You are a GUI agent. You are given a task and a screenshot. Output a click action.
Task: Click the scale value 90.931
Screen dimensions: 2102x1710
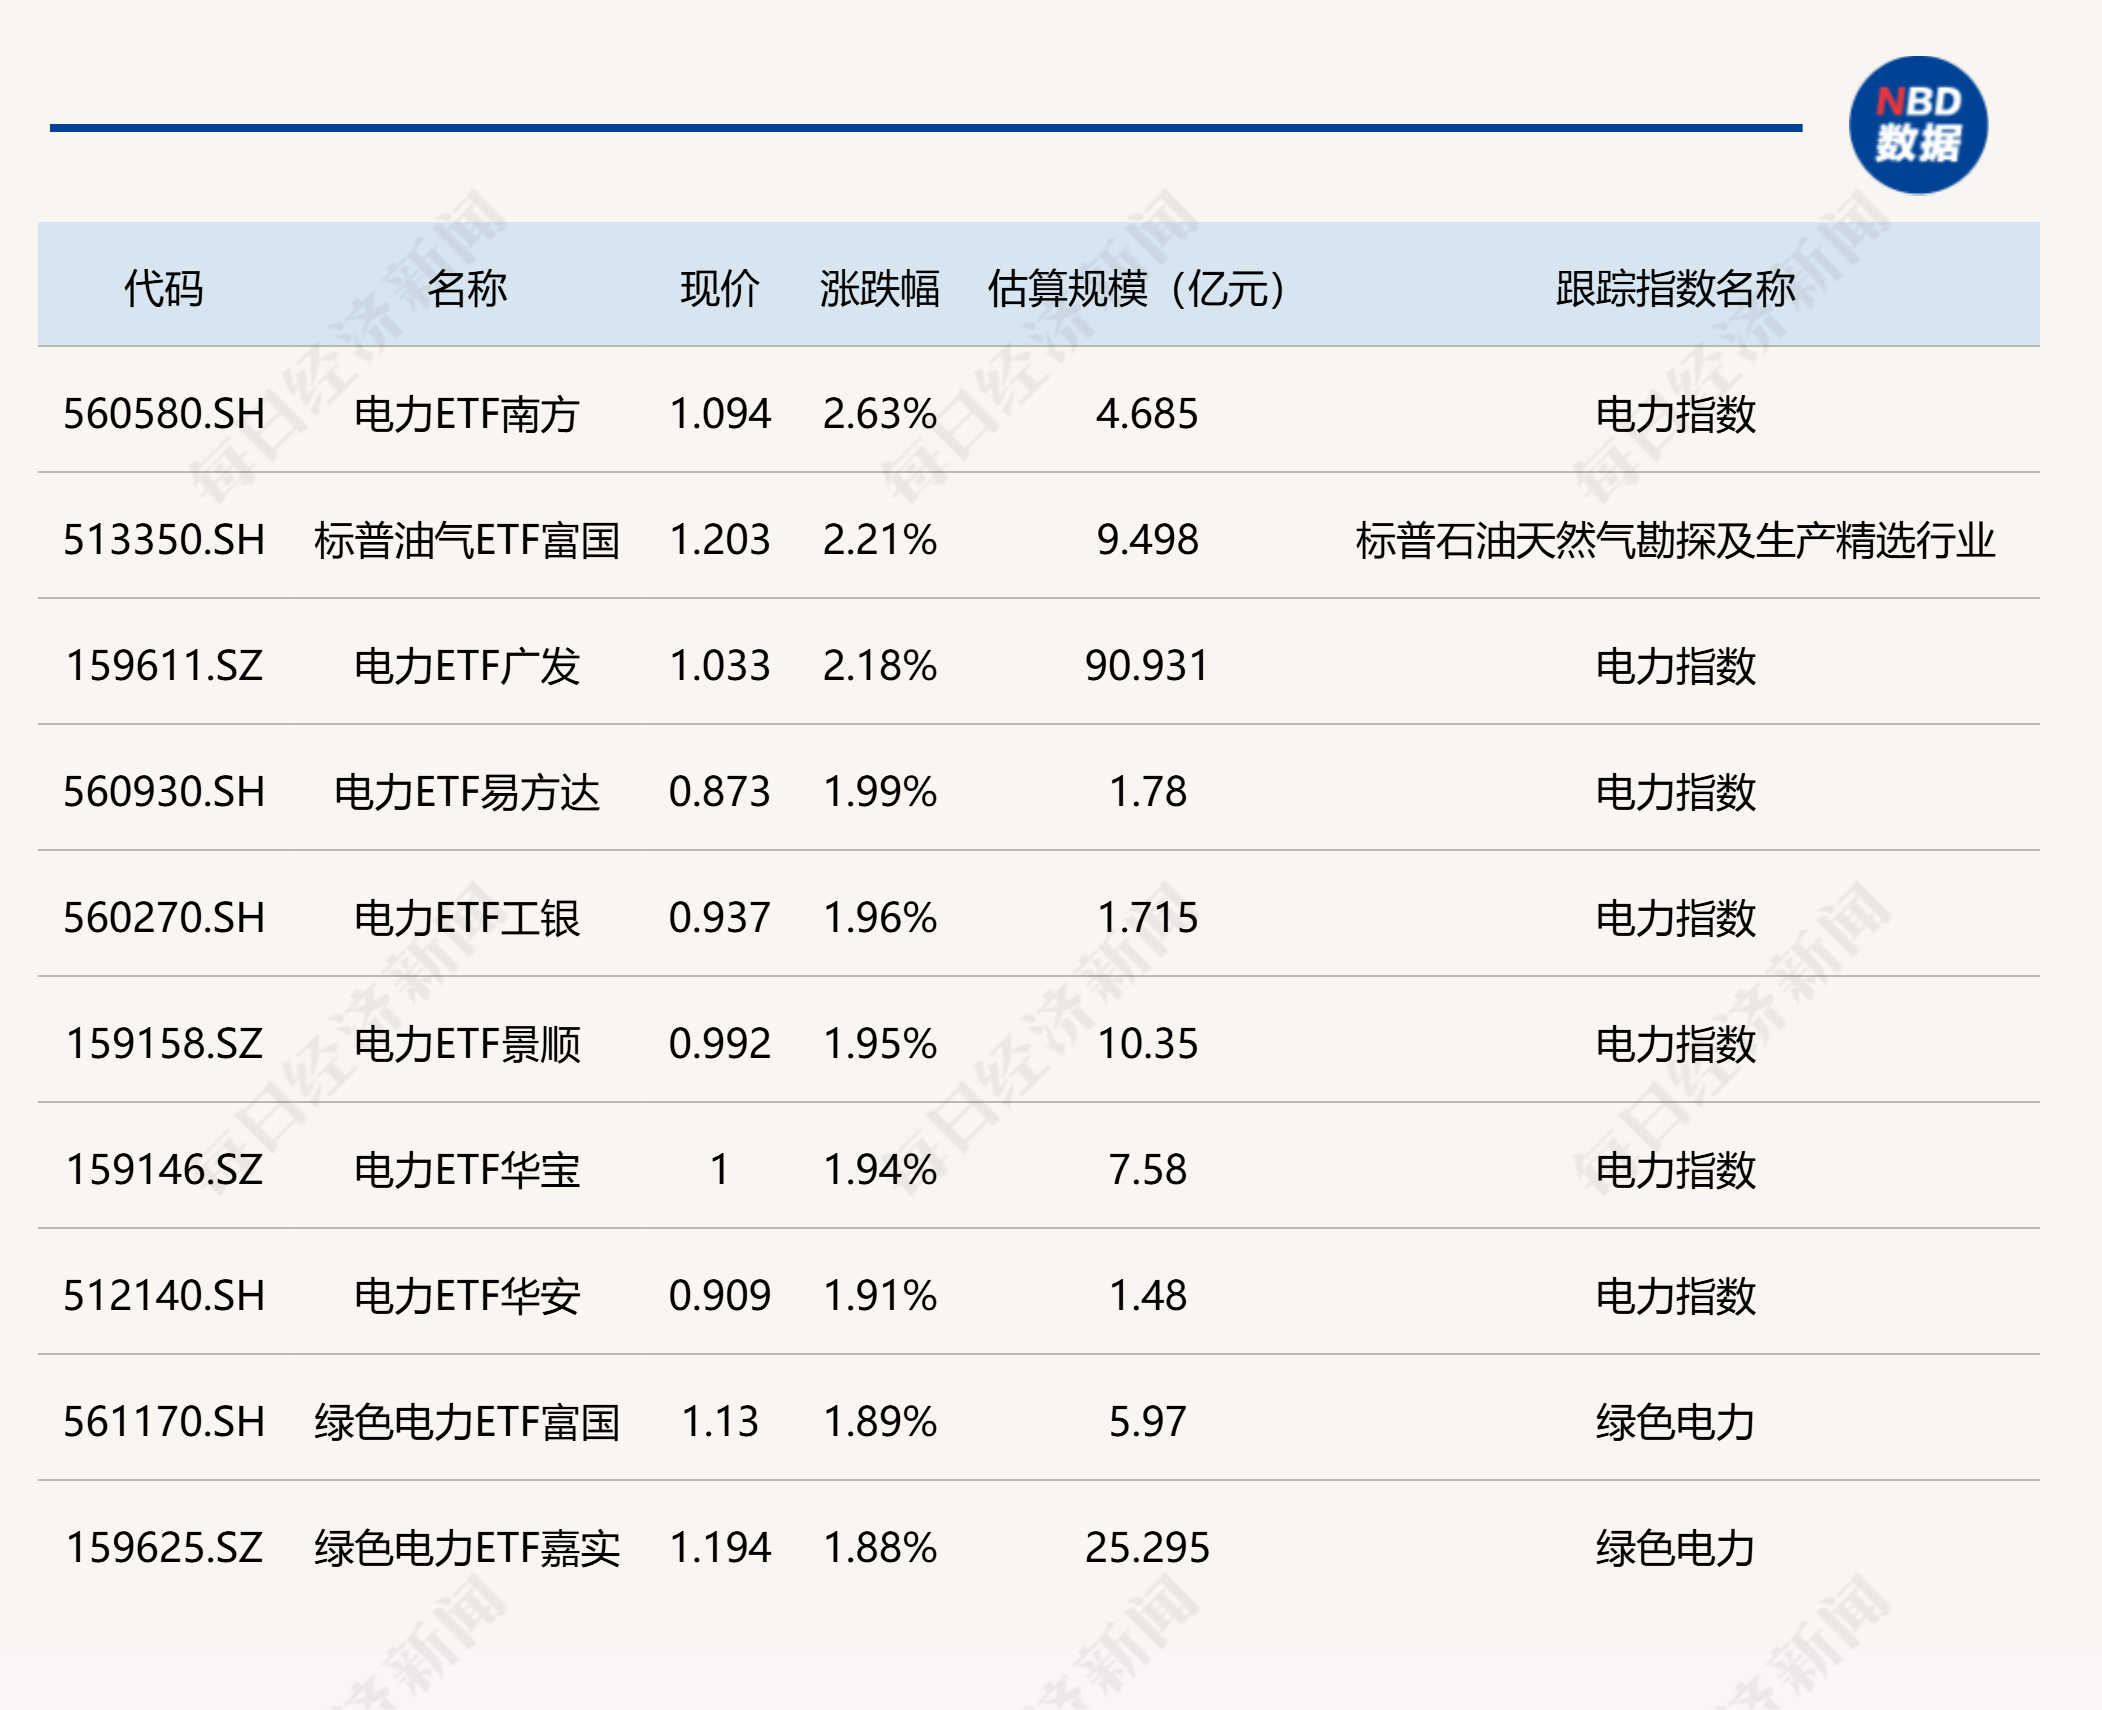[1147, 666]
